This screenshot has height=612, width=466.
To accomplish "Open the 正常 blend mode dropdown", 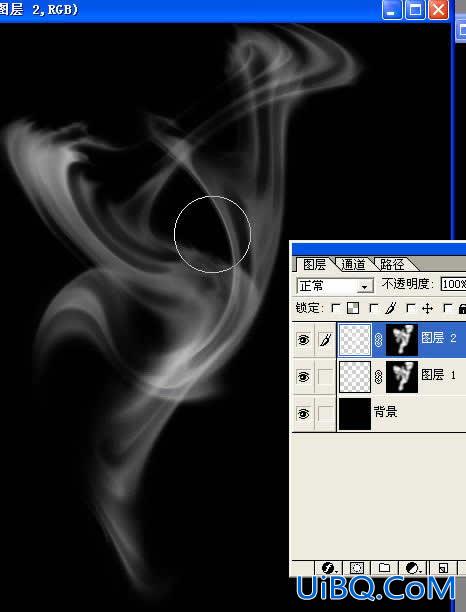I will click(x=335, y=286).
